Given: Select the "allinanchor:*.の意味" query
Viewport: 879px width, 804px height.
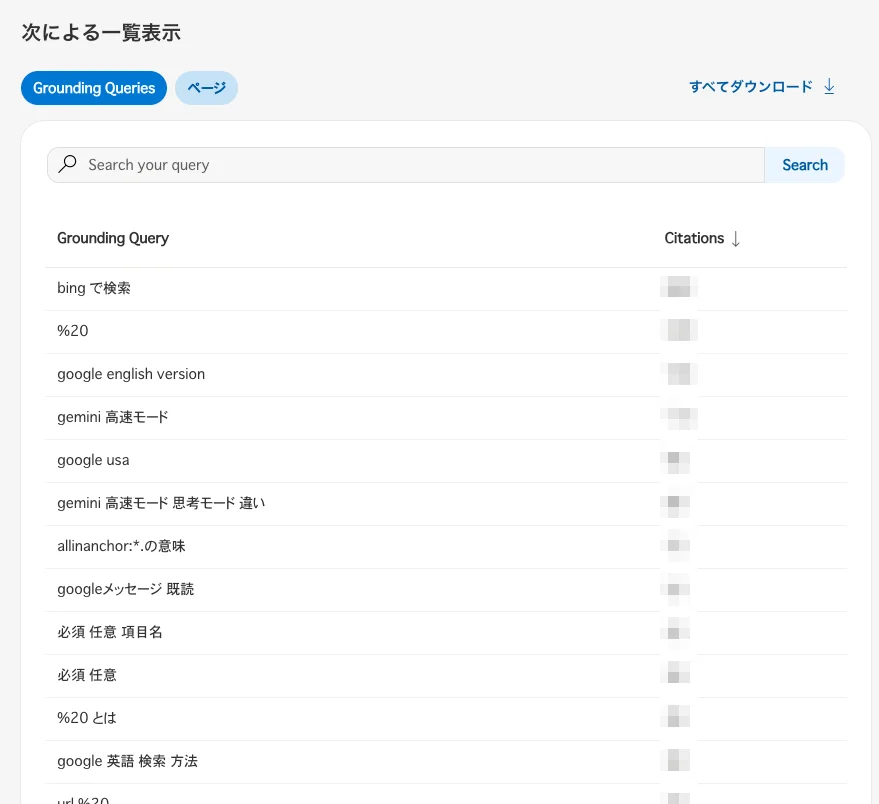Looking at the screenshot, I should point(121,546).
